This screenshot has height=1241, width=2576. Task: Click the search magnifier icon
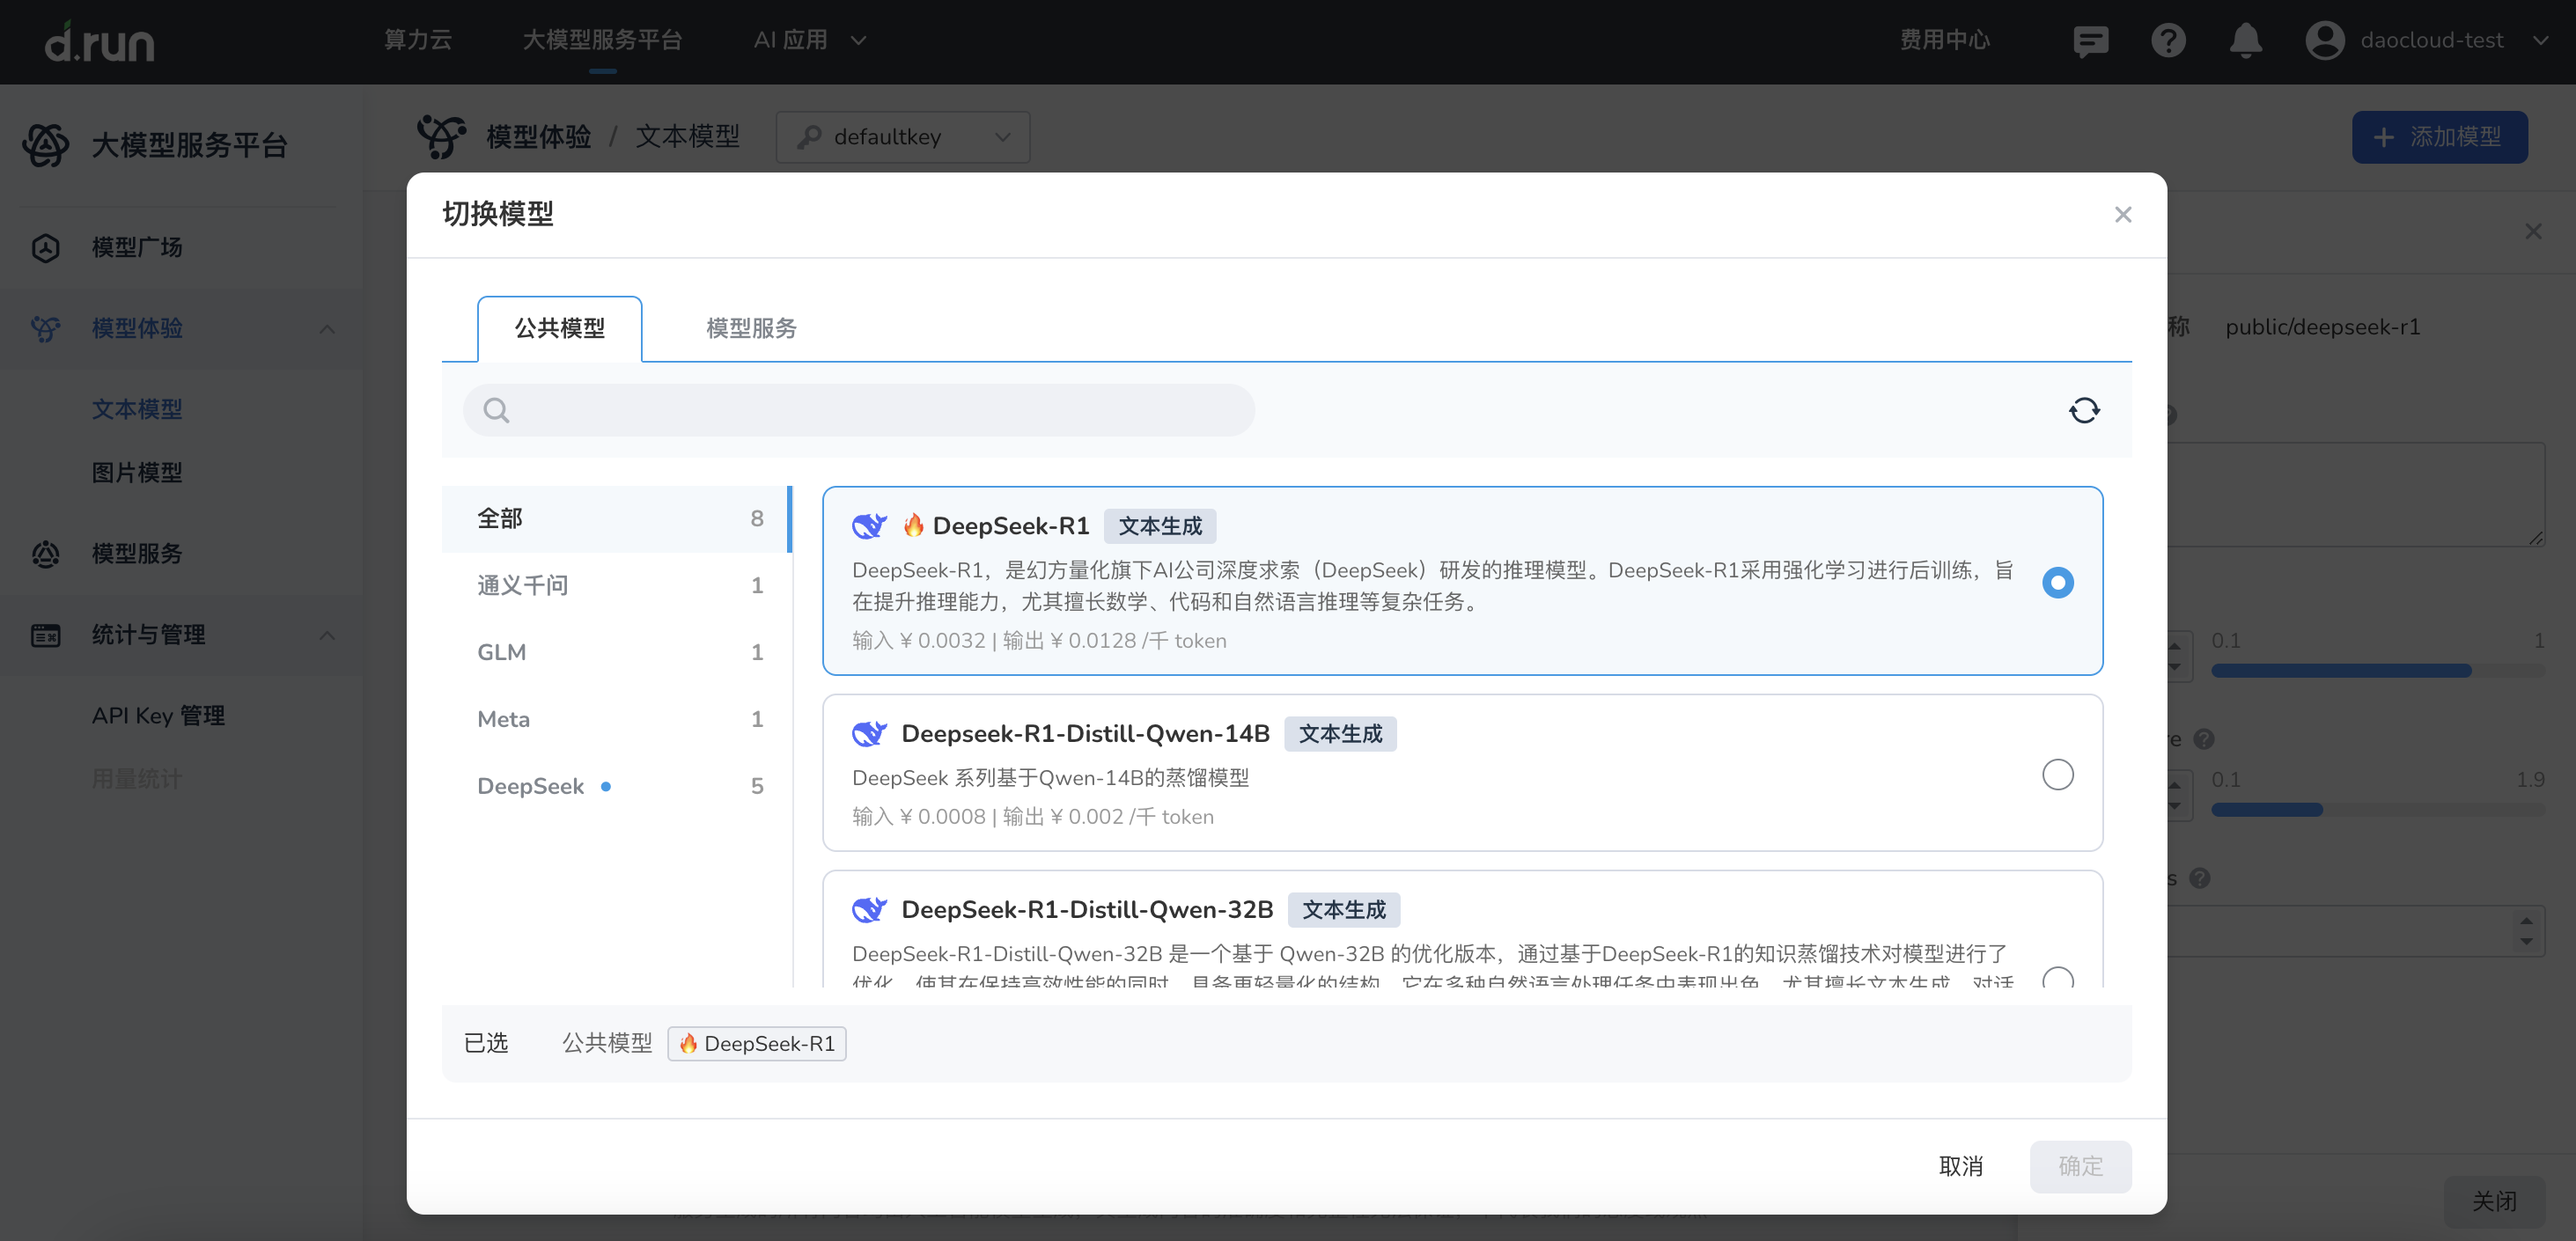click(x=496, y=410)
